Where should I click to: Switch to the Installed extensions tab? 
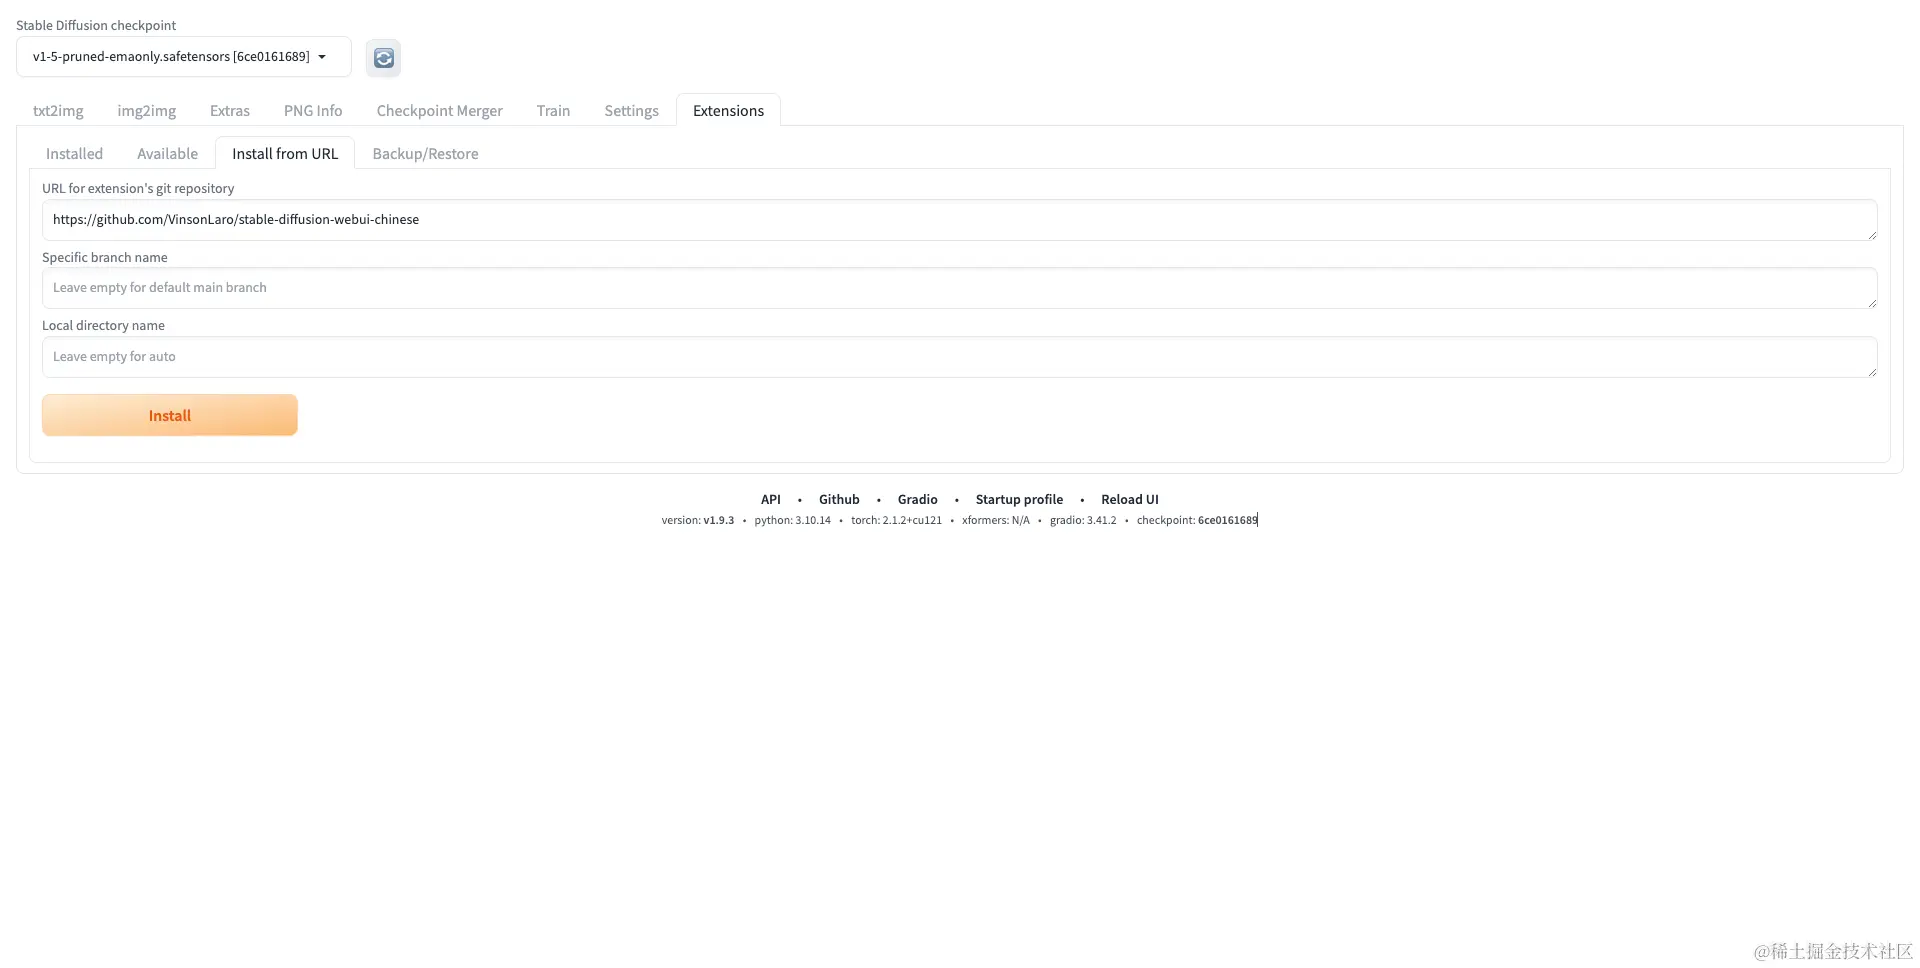point(74,153)
